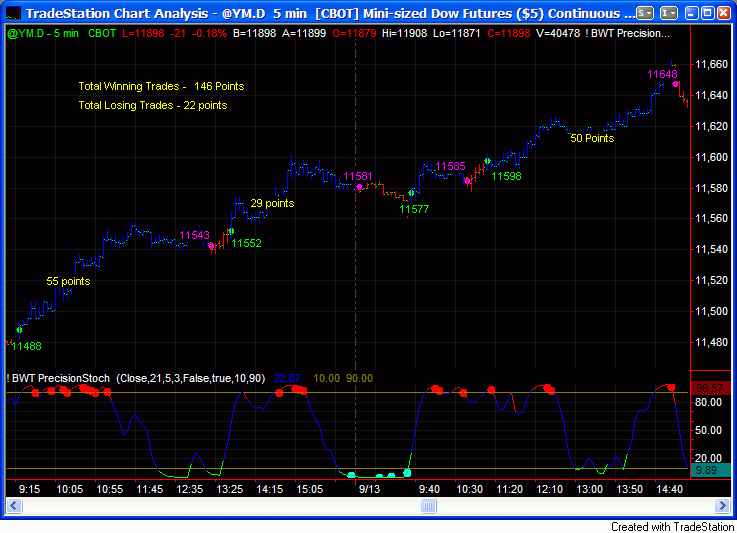This screenshot has height=533, width=737.
Task: Click the '9/13' date label on time axis
Action: 369,489
